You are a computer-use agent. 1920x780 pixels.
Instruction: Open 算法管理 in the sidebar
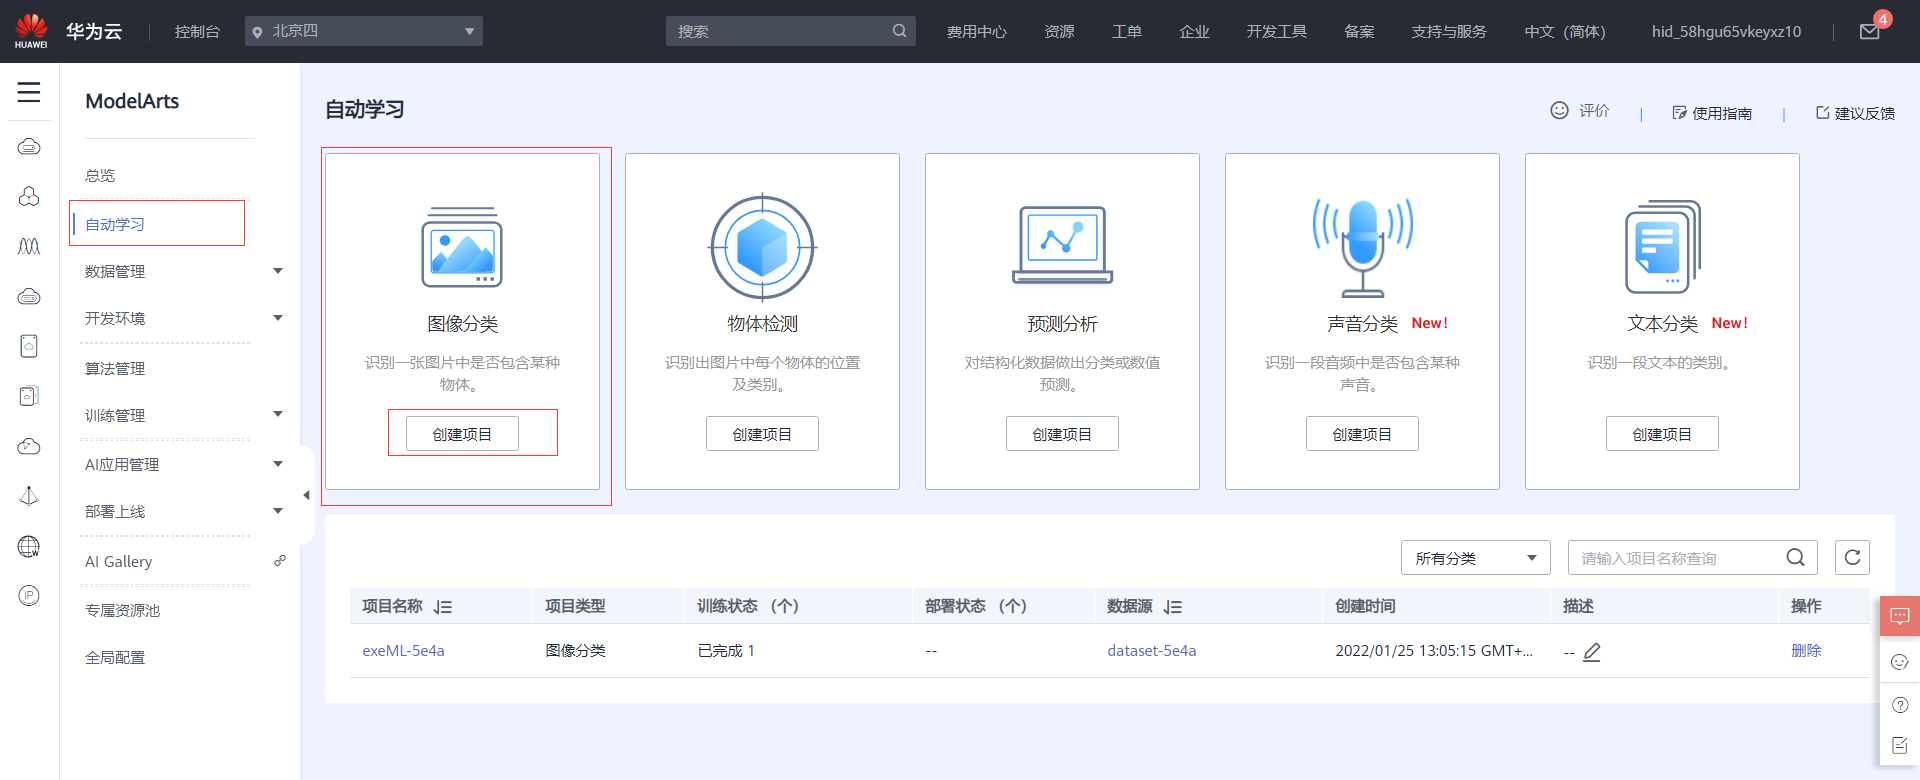click(115, 369)
